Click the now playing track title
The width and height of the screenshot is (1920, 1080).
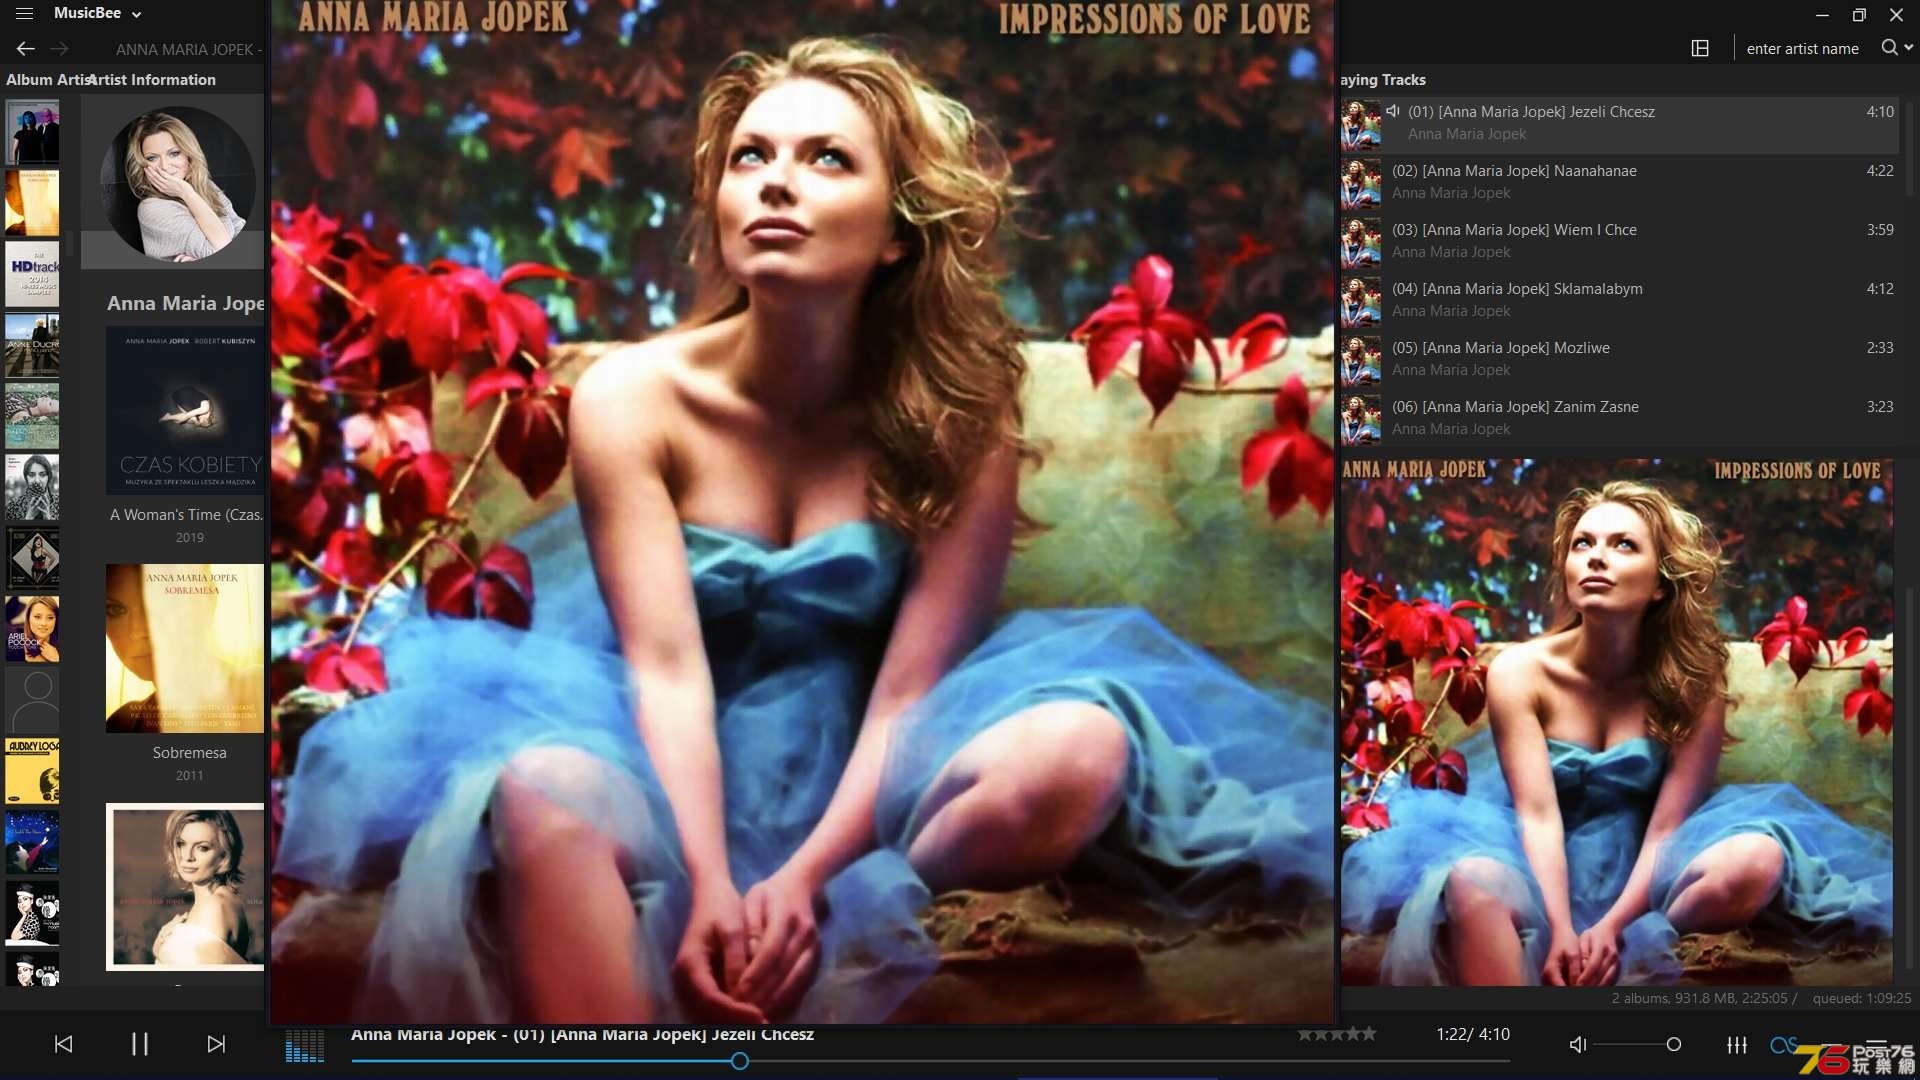pyautogui.click(x=582, y=1034)
